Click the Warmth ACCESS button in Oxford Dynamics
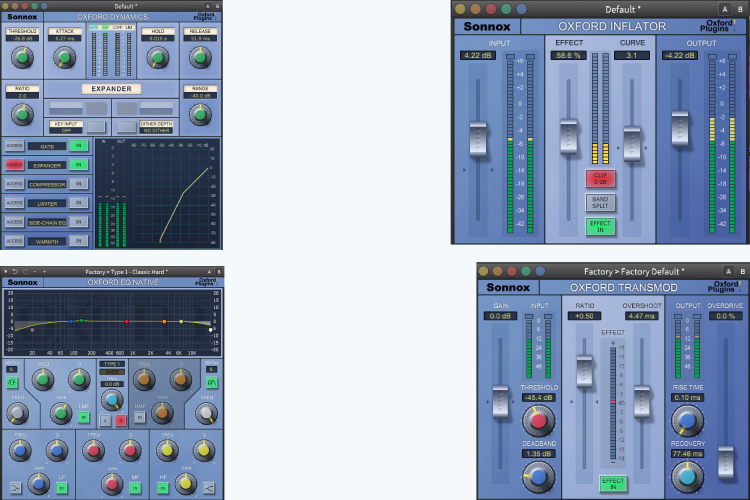Image resolution: width=750 pixels, height=500 pixels. [x=14, y=241]
